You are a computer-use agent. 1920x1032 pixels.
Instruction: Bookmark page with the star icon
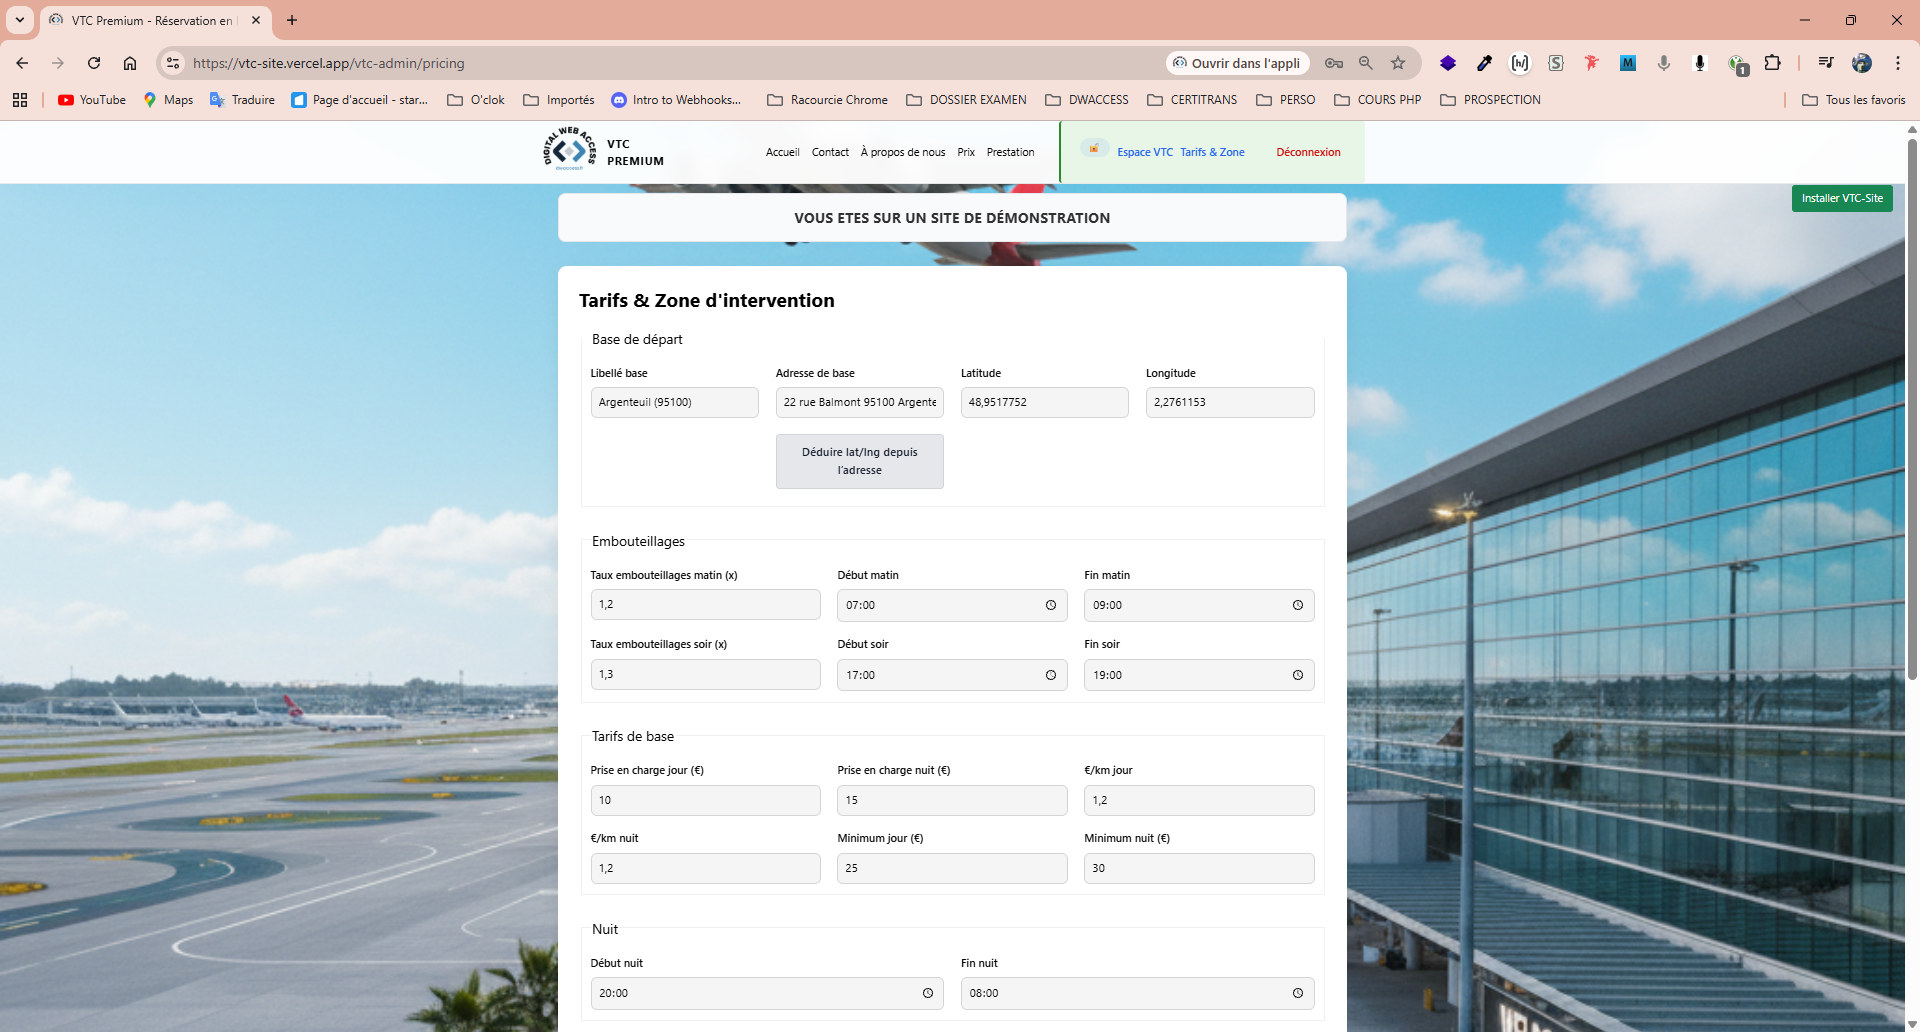point(1398,63)
